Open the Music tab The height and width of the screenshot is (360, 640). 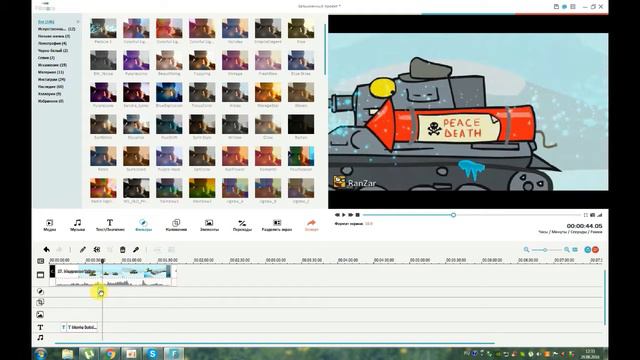click(x=77, y=225)
